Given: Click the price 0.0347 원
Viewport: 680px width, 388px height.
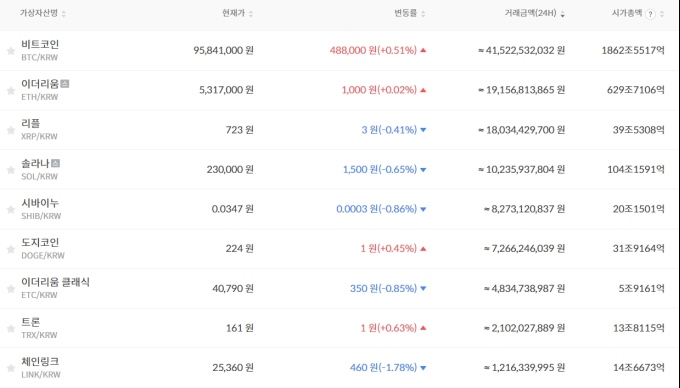Looking at the screenshot, I should (232, 209).
